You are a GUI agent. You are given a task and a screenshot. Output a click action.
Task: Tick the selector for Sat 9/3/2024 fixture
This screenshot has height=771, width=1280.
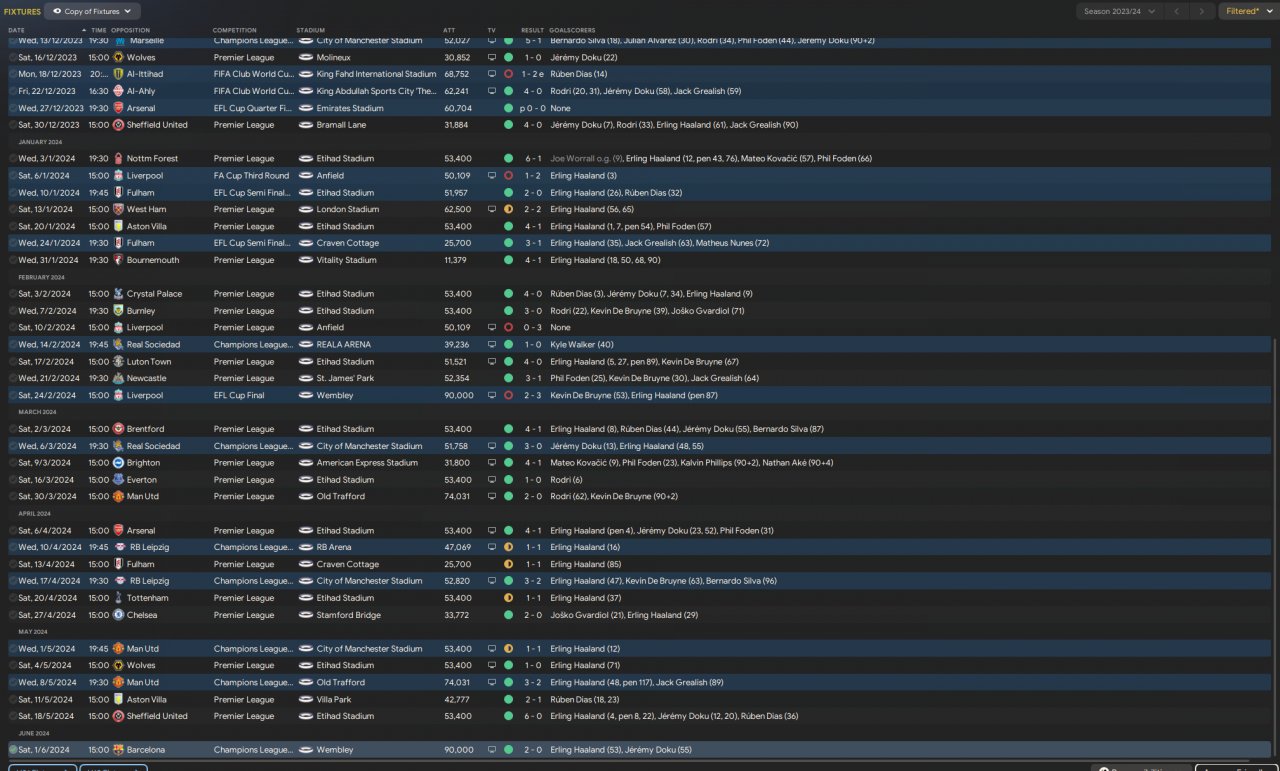(13, 463)
